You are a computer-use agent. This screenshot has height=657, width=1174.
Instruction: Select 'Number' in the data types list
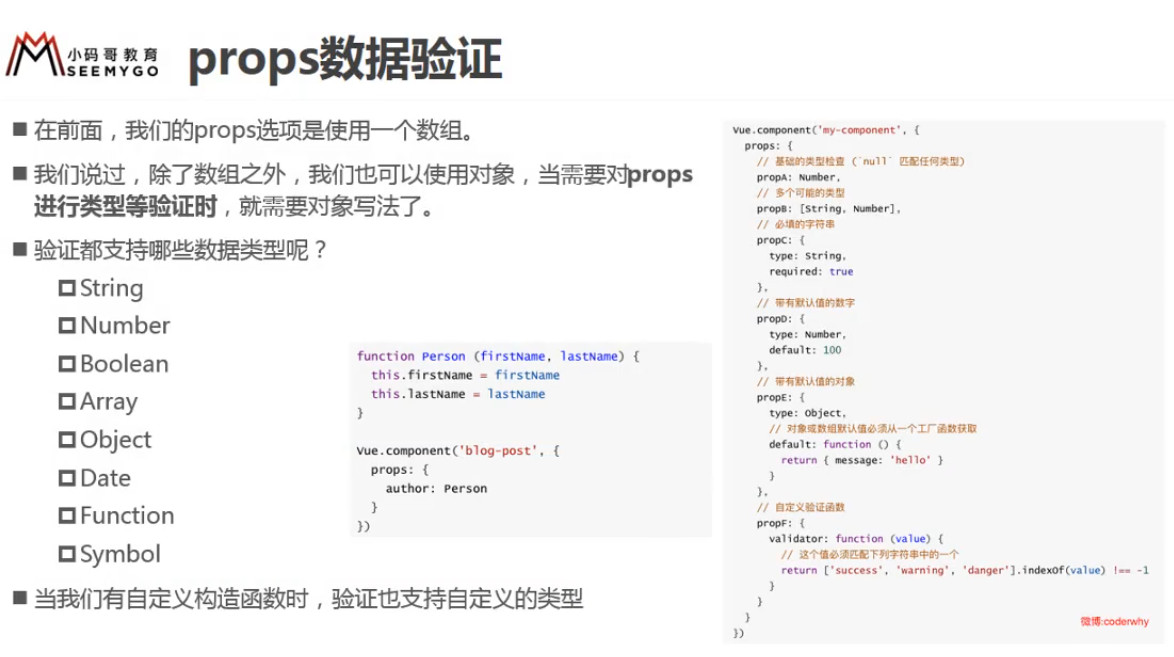pyautogui.click(x=125, y=325)
